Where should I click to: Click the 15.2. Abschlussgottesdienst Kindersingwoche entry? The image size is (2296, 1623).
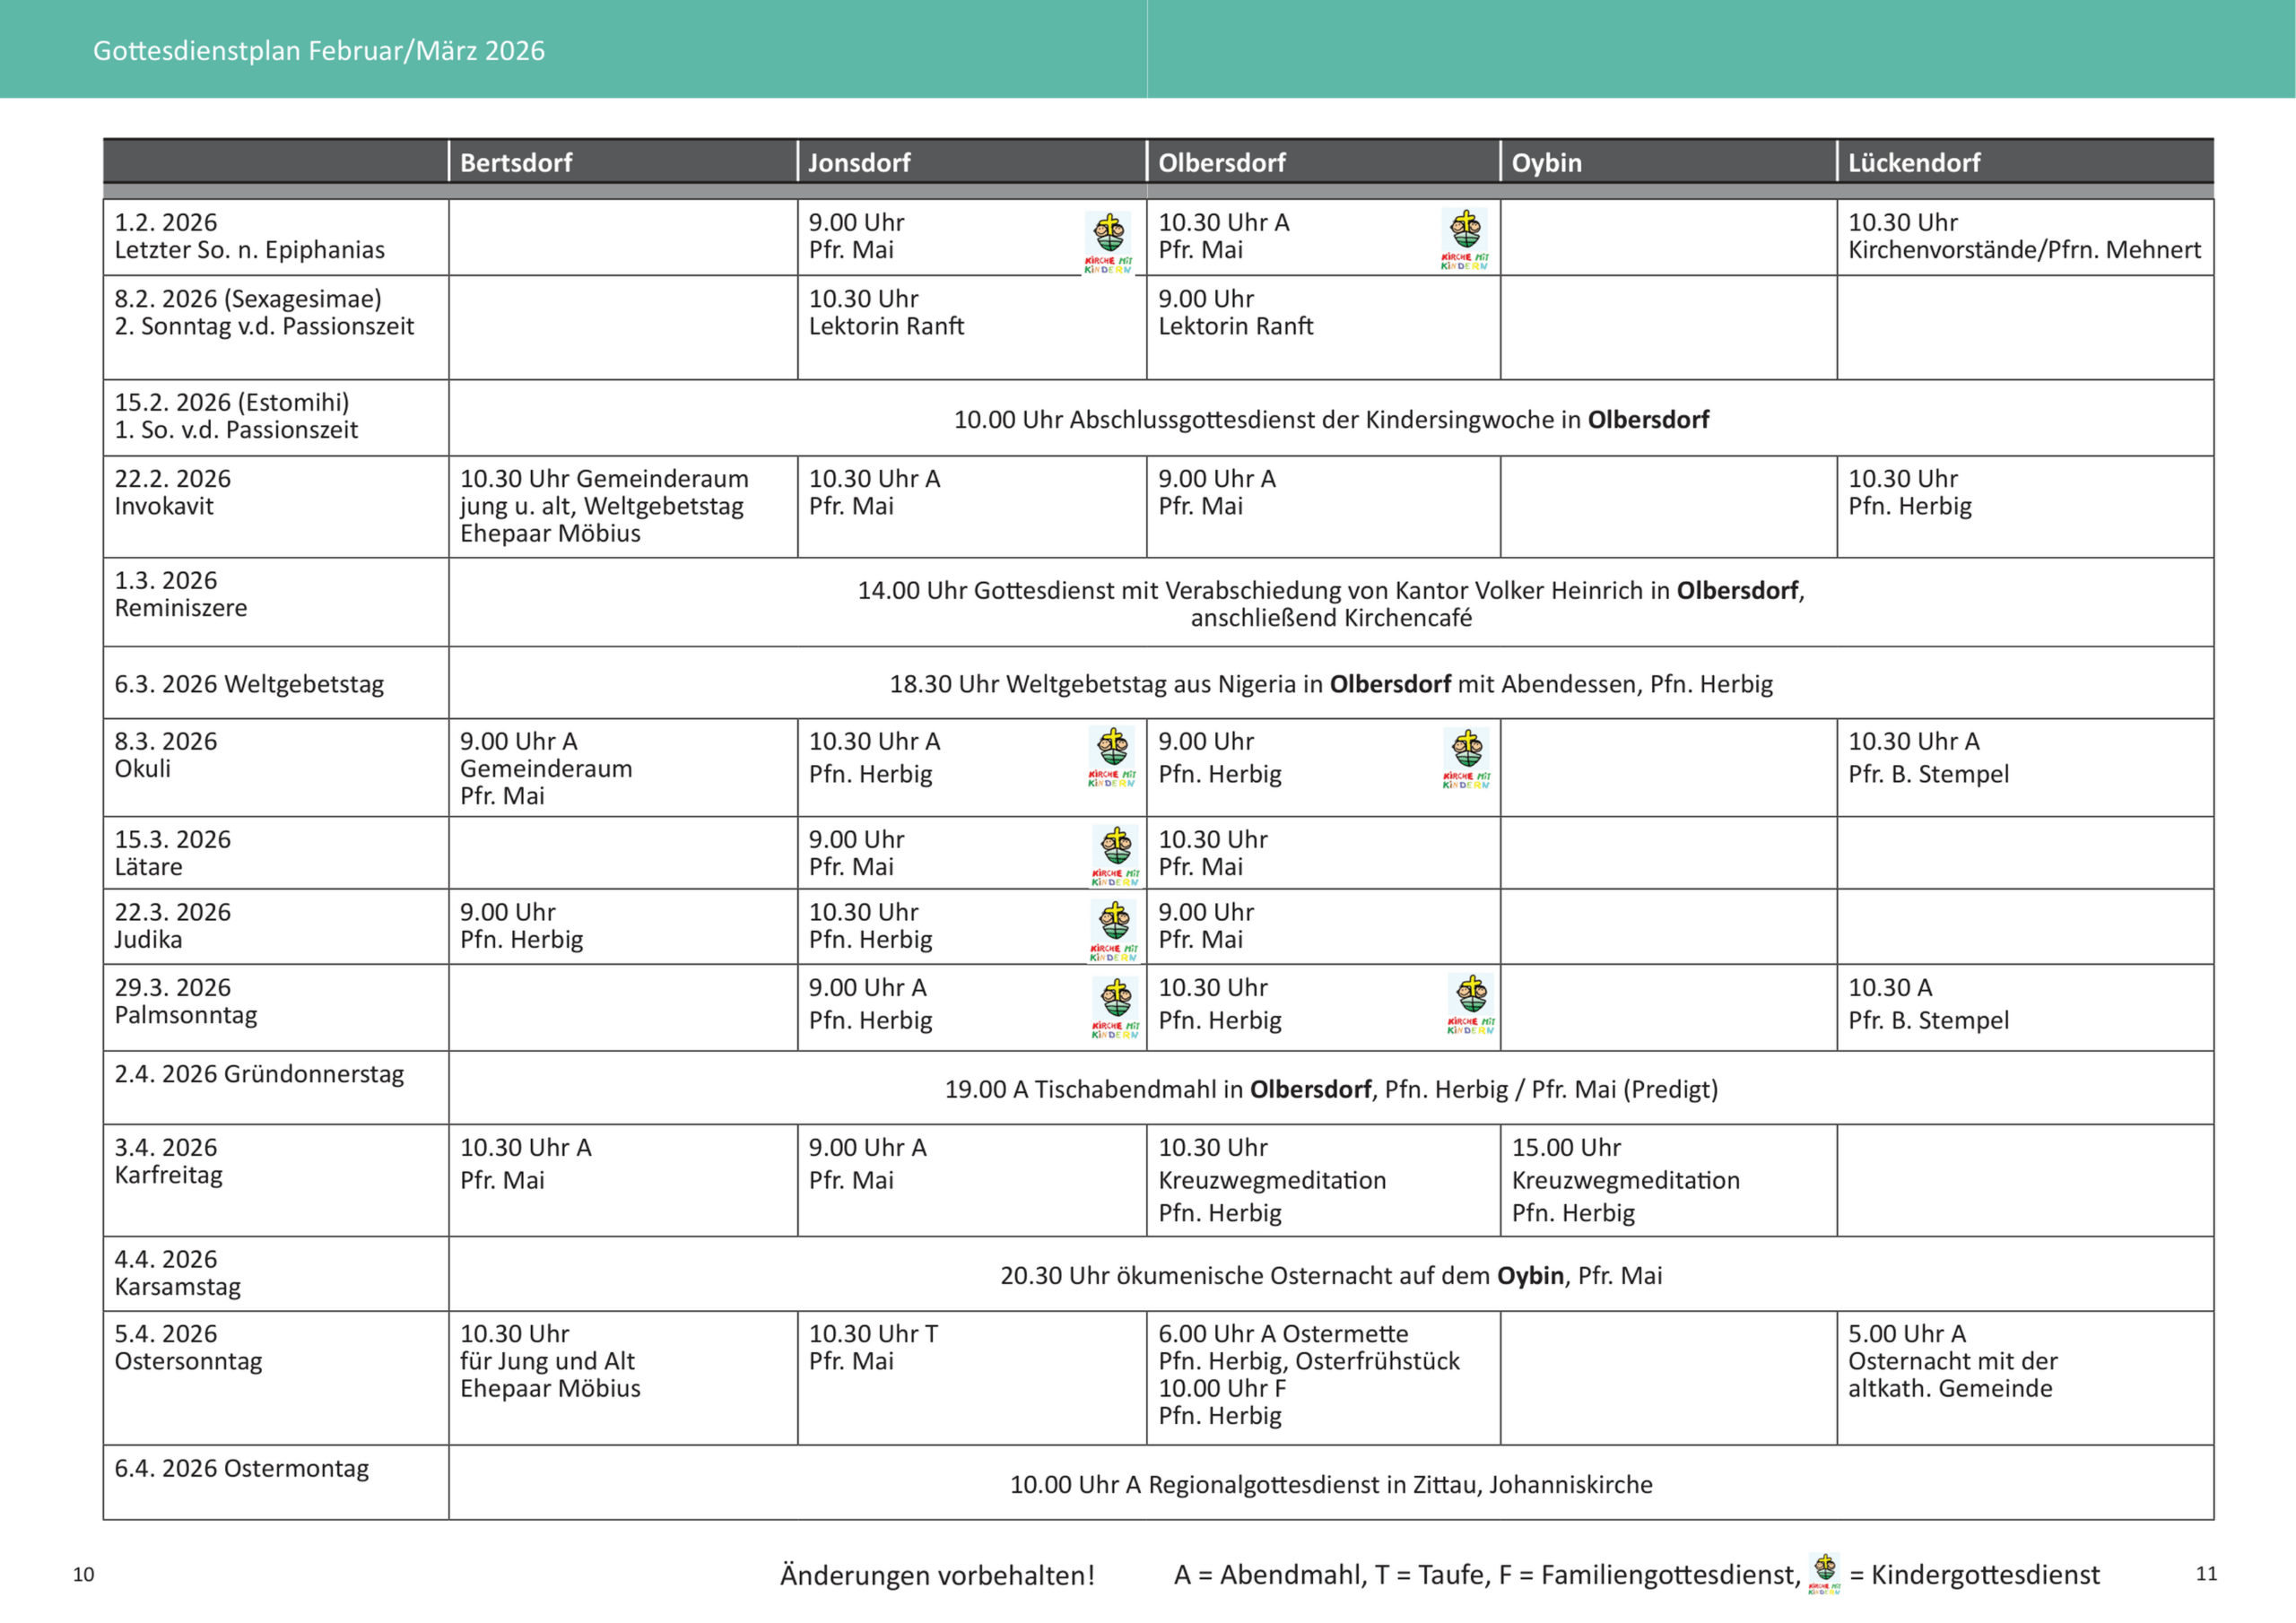click(1330, 420)
